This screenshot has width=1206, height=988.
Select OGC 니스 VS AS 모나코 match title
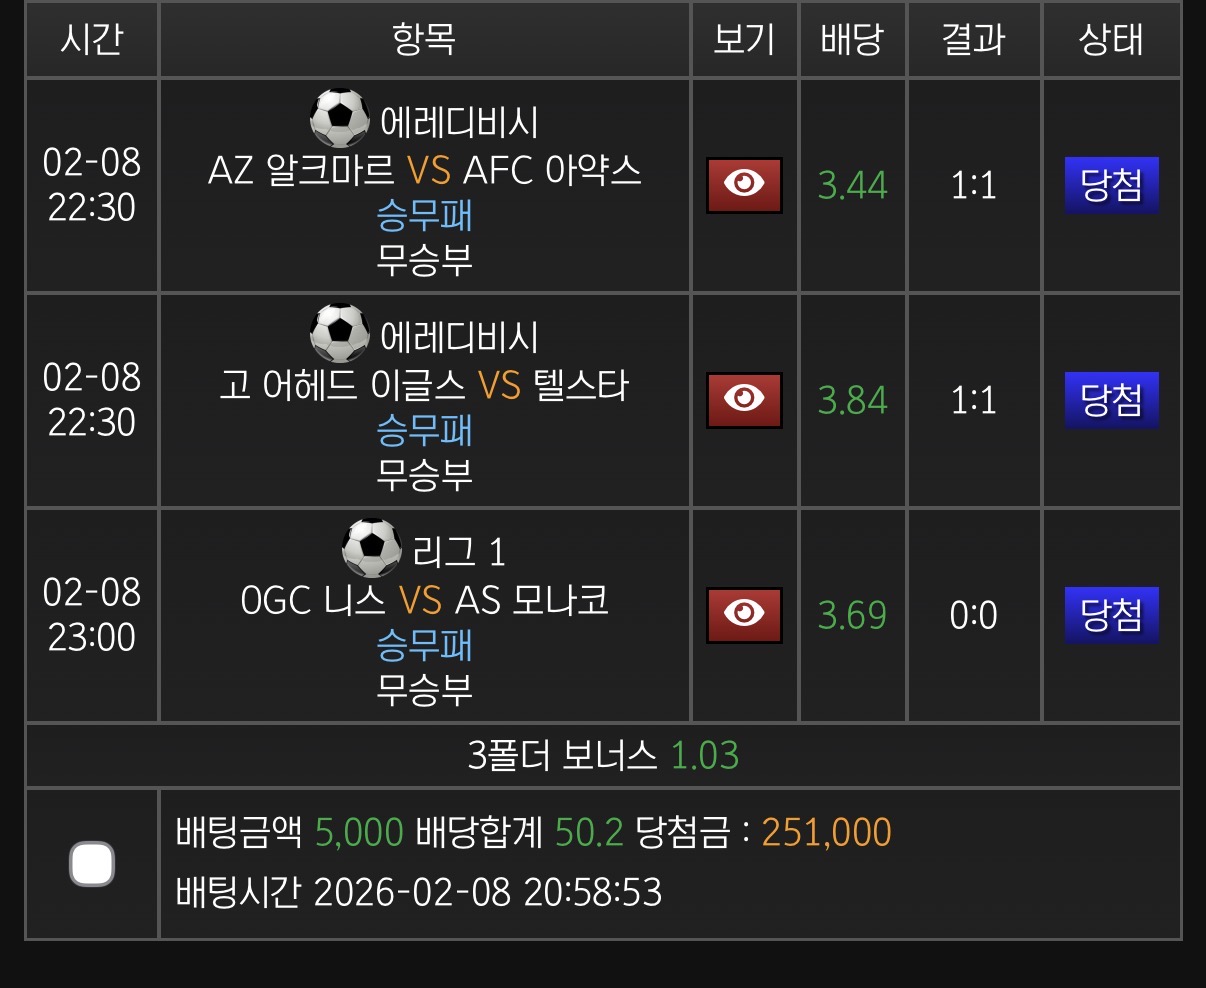click(424, 600)
